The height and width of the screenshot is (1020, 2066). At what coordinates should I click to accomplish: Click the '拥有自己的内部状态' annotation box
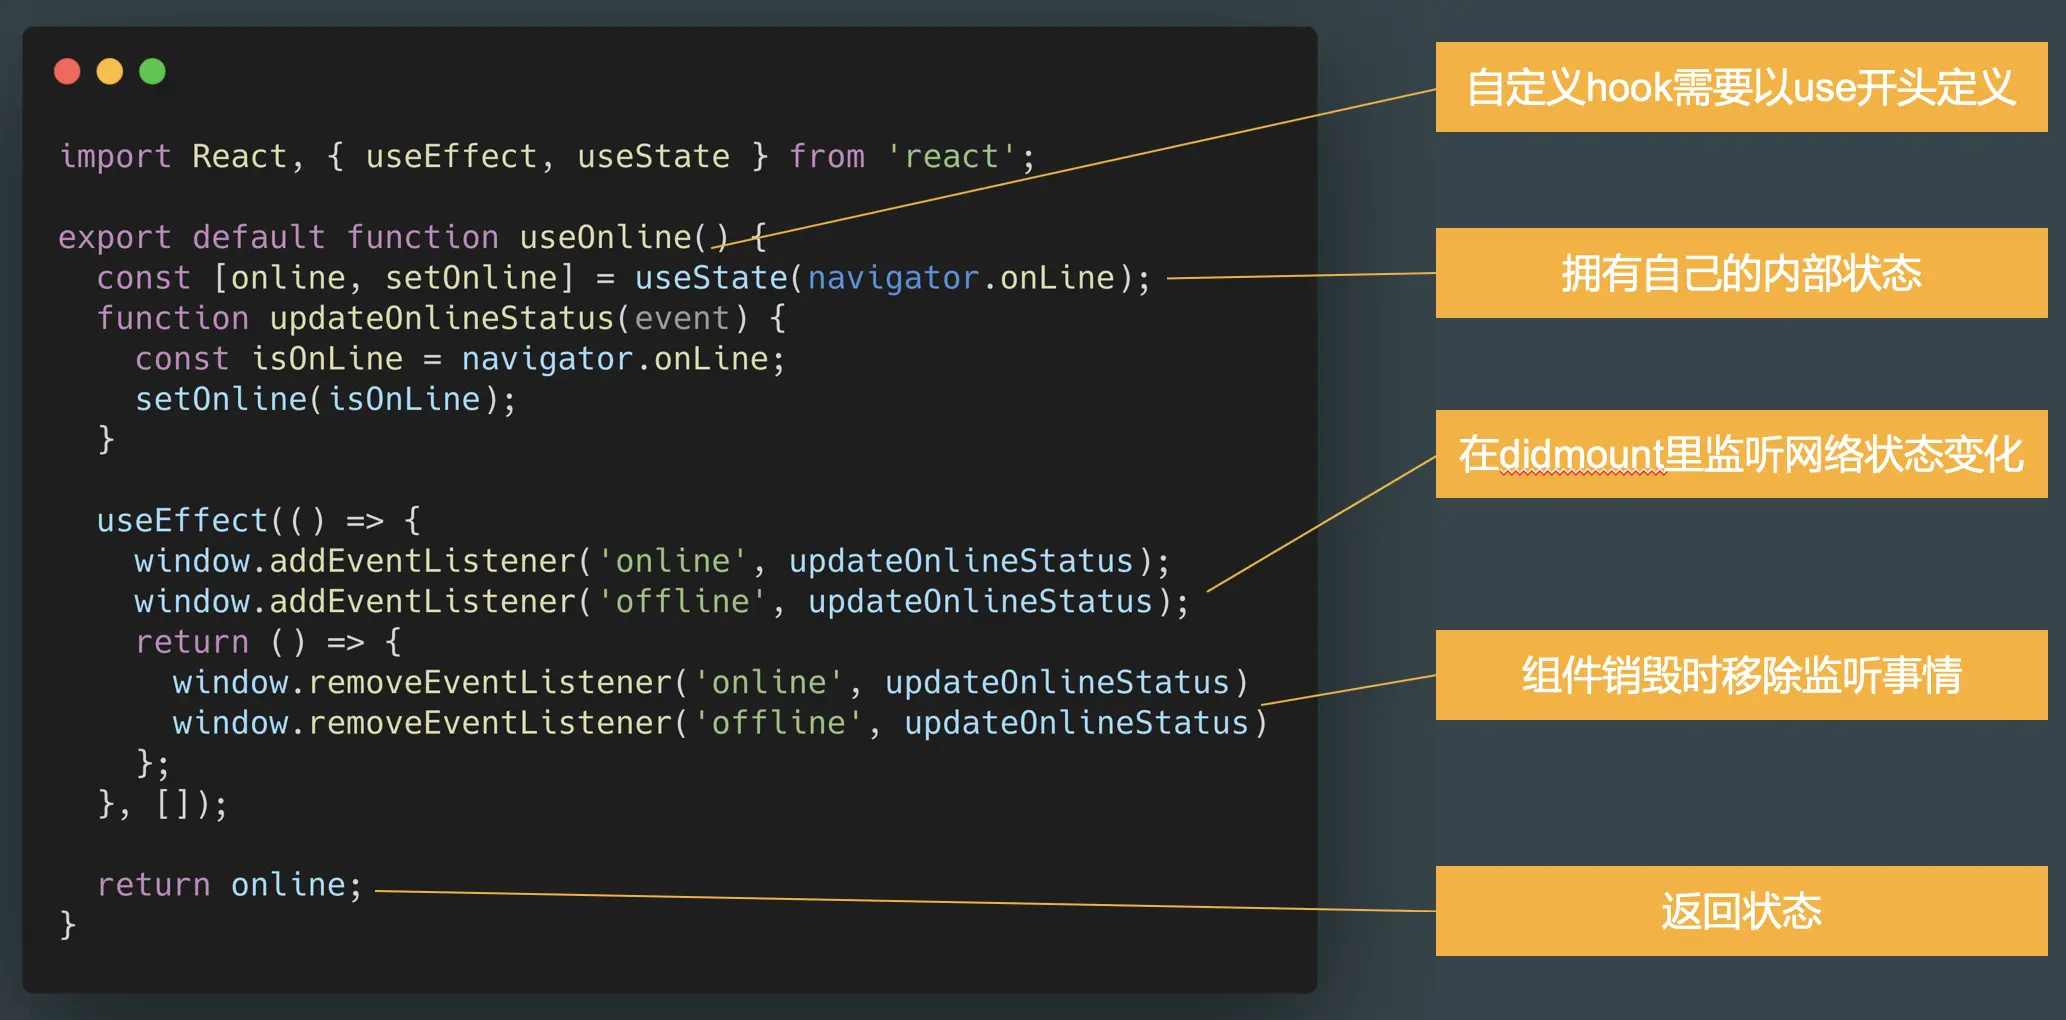click(1740, 272)
